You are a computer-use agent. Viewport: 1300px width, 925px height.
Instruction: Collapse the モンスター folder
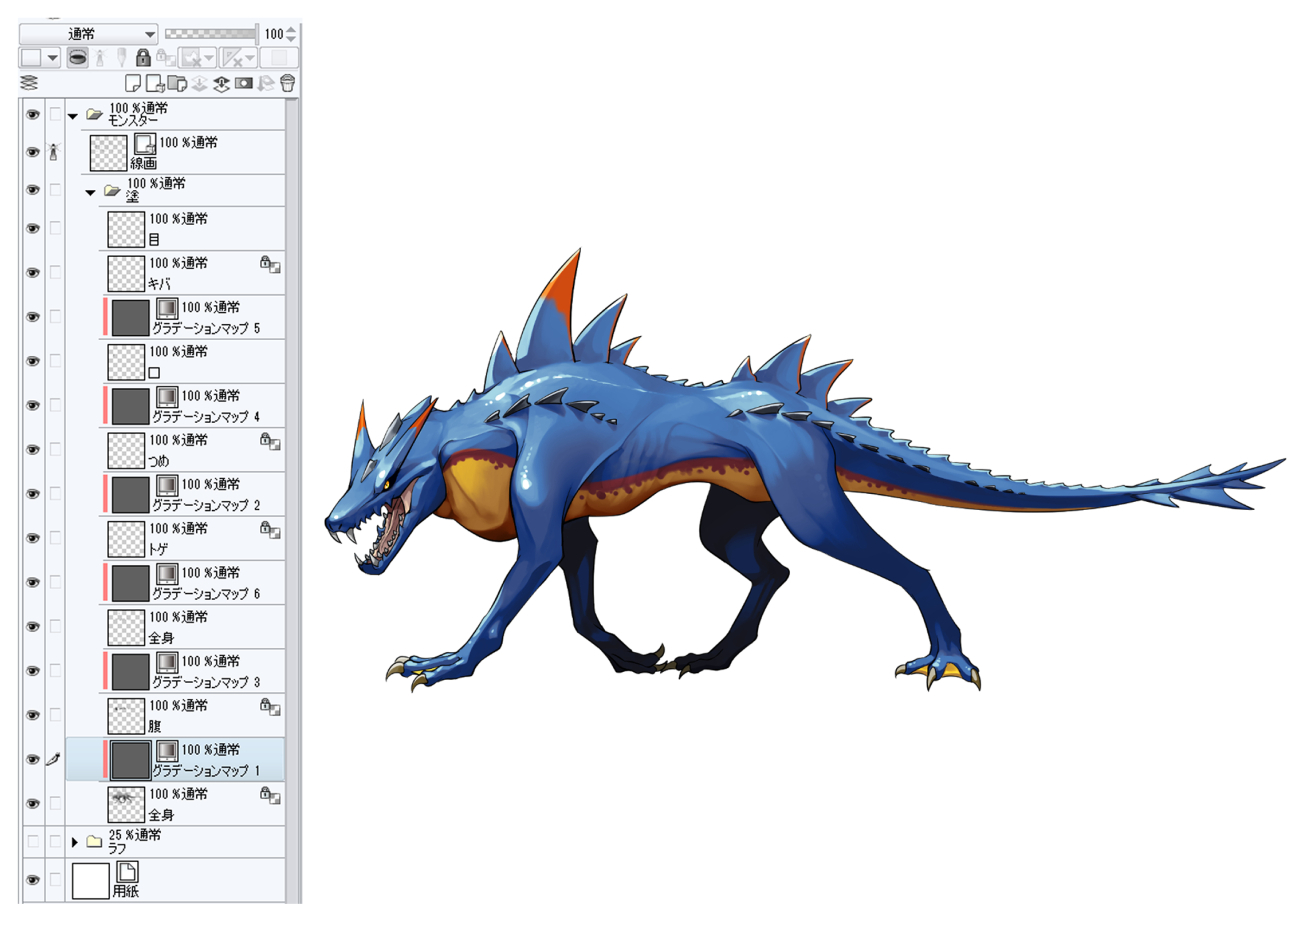point(73,116)
